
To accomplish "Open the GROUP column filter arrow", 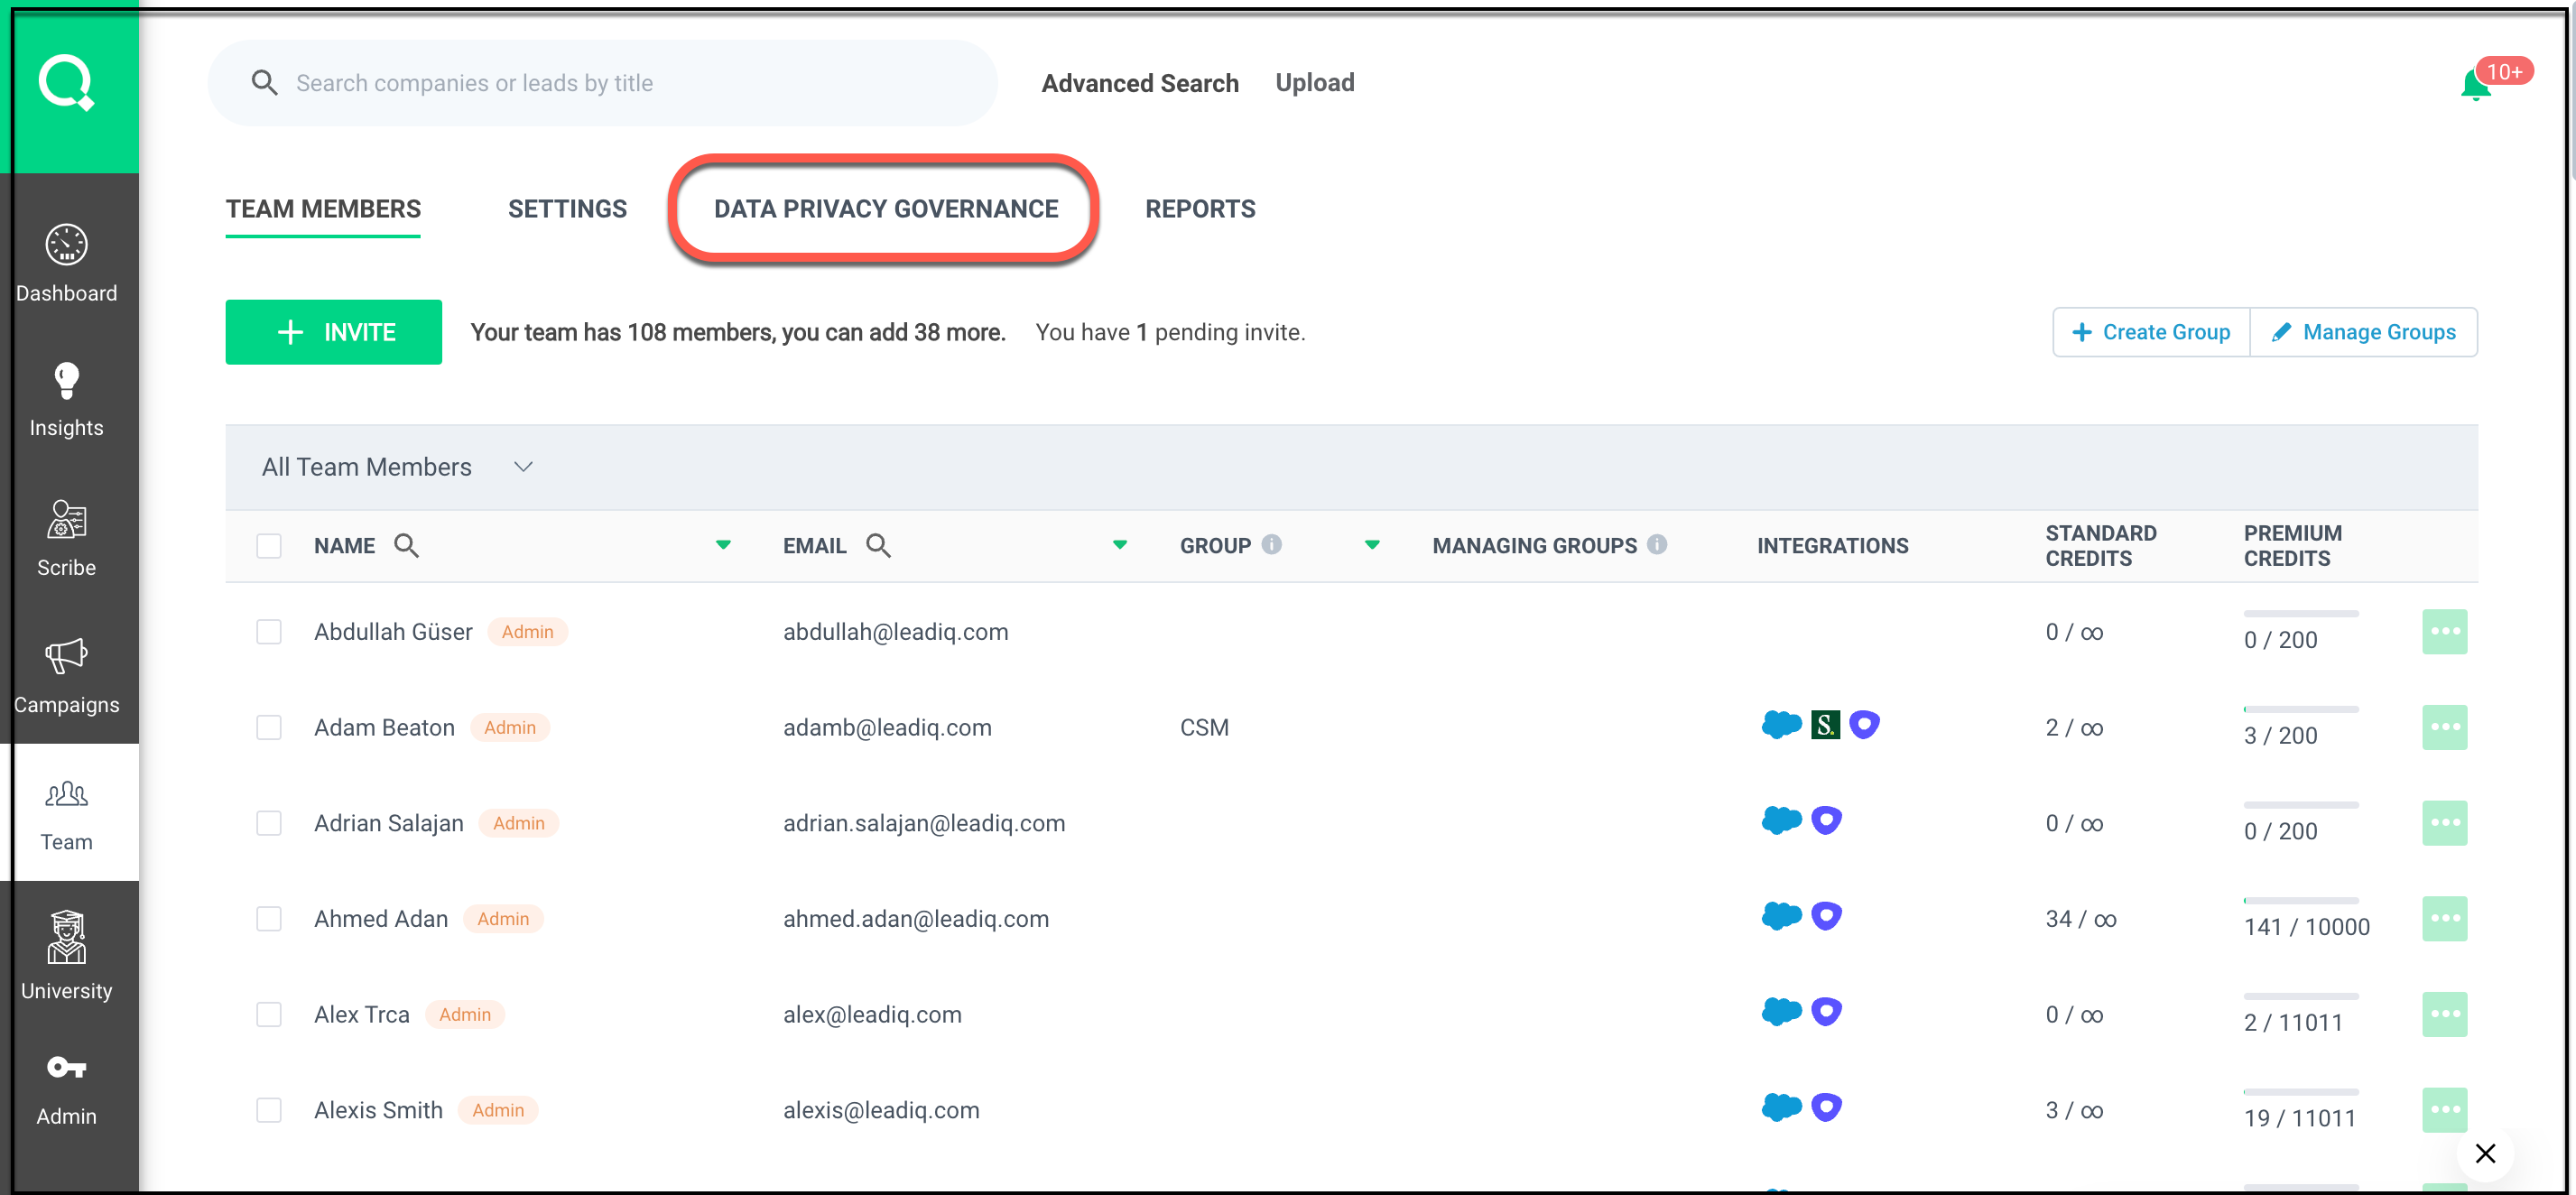I will click(x=1372, y=545).
